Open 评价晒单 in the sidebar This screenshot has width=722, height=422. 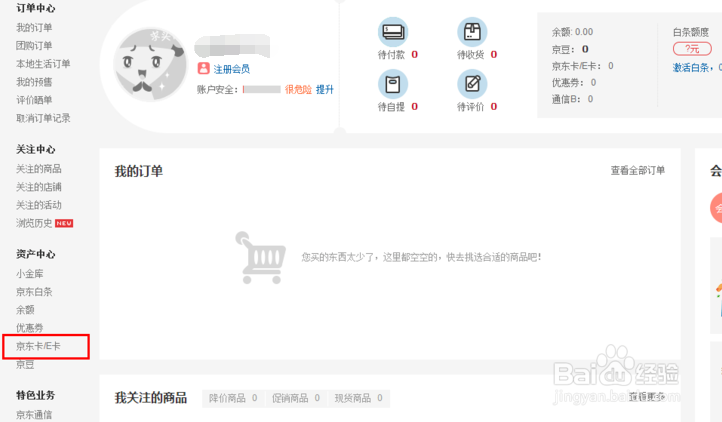pyautogui.click(x=34, y=100)
